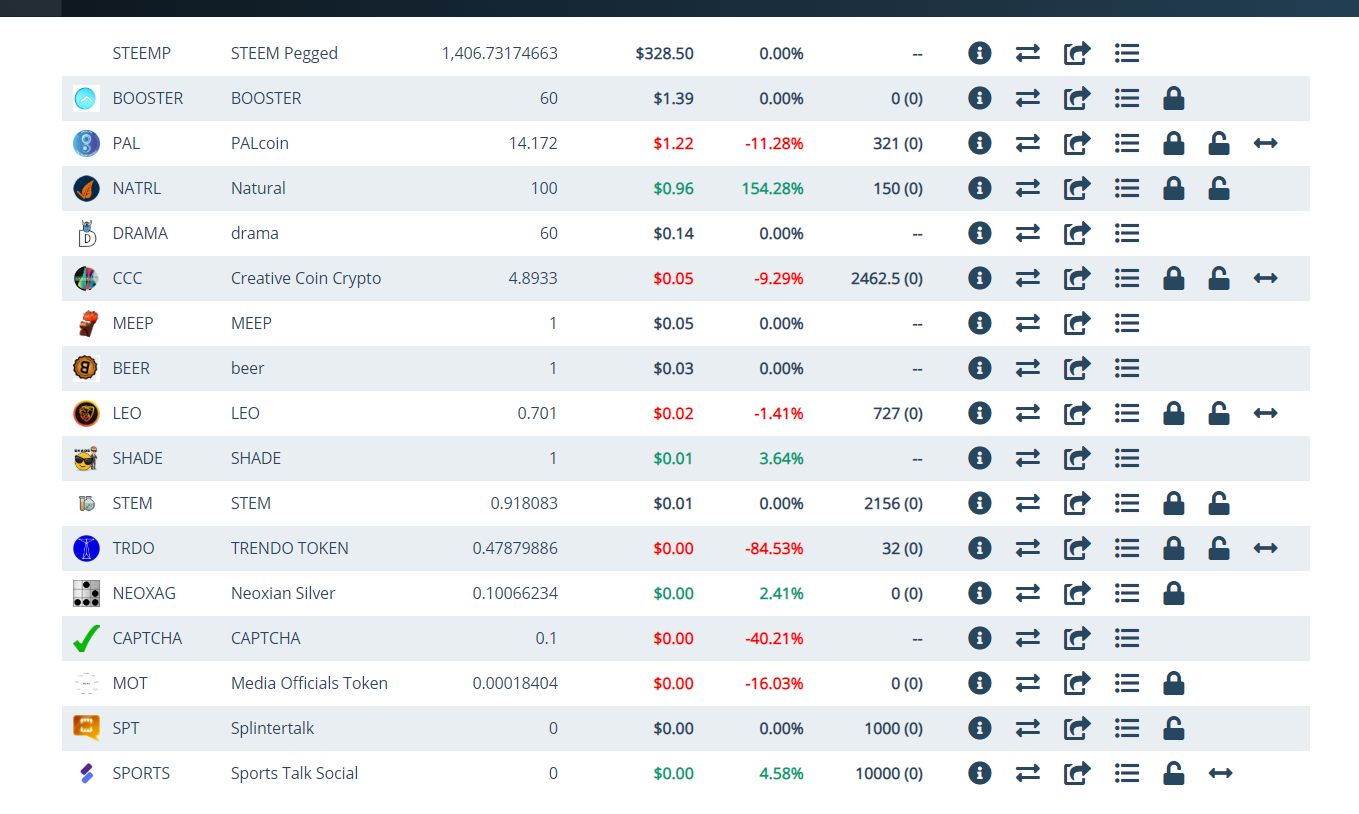Click stake lock icon in NEOXAG row

click(1174, 593)
